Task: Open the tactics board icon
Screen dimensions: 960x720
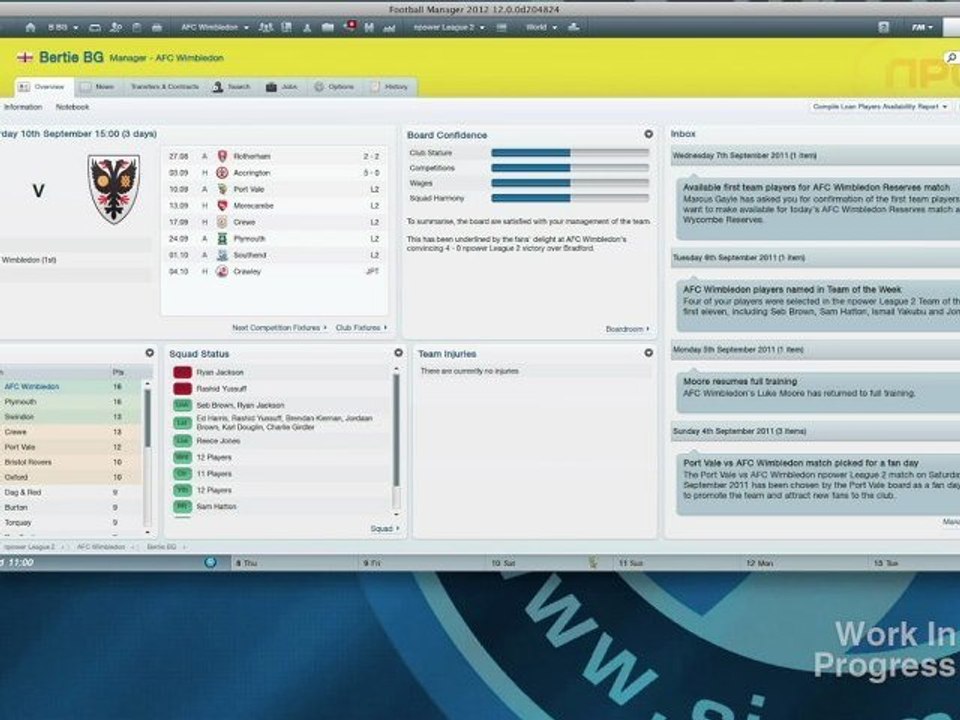Action: tap(287, 28)
